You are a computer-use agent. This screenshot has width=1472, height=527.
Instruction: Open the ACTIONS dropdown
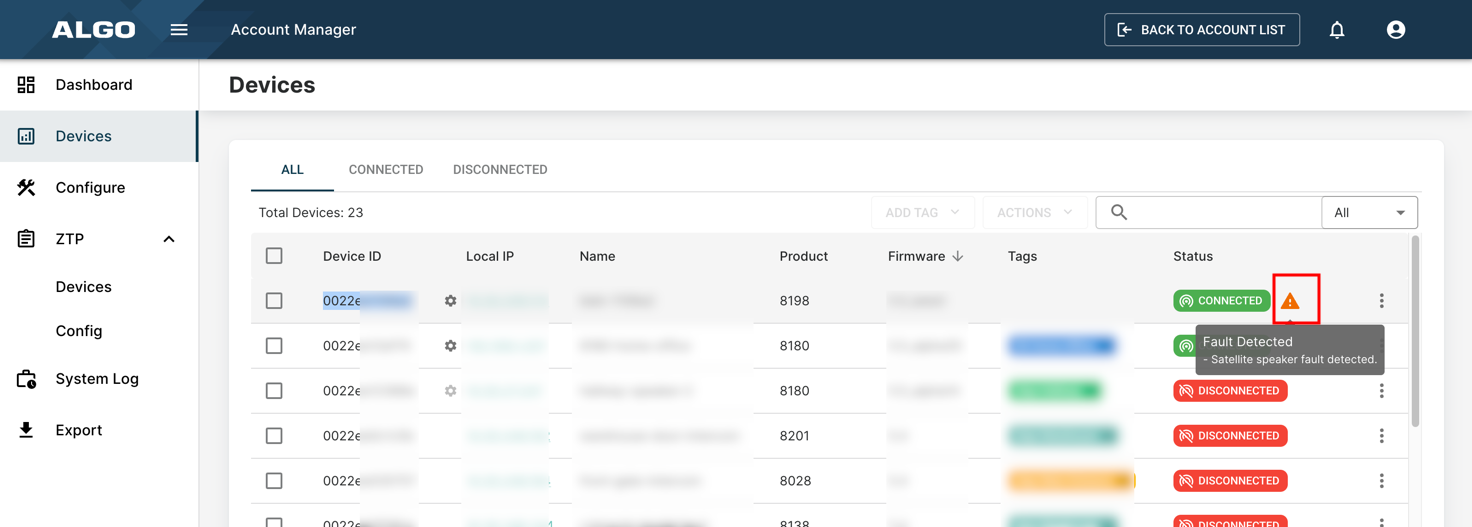pos(1034,213)
